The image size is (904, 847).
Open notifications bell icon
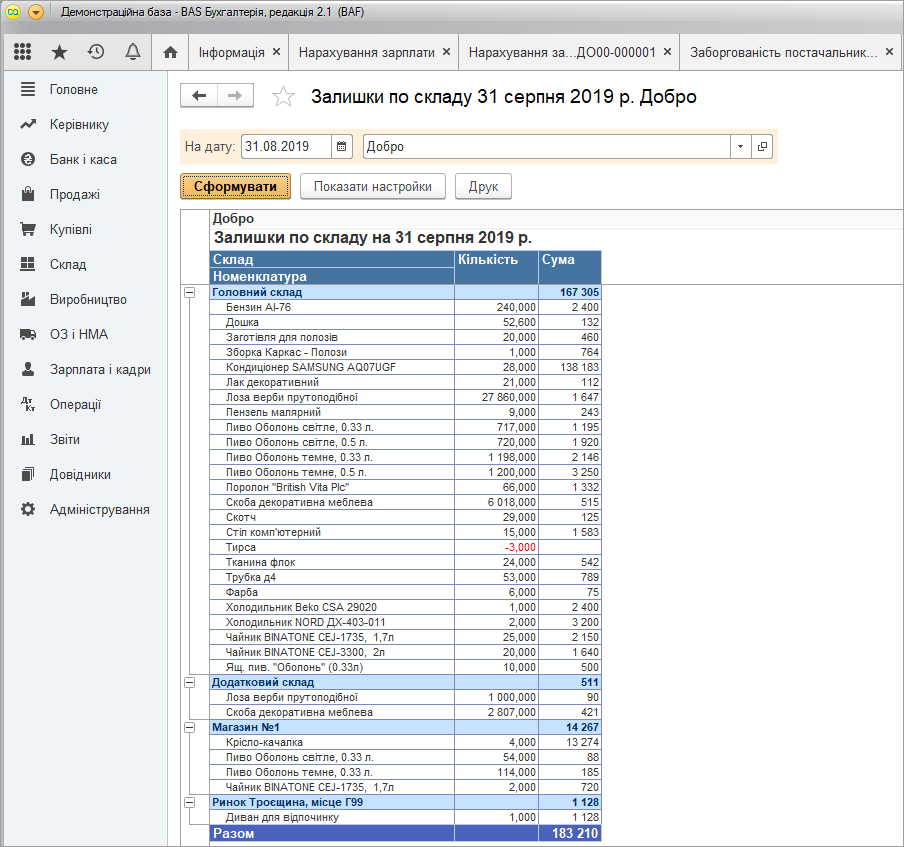click(132, 52)
